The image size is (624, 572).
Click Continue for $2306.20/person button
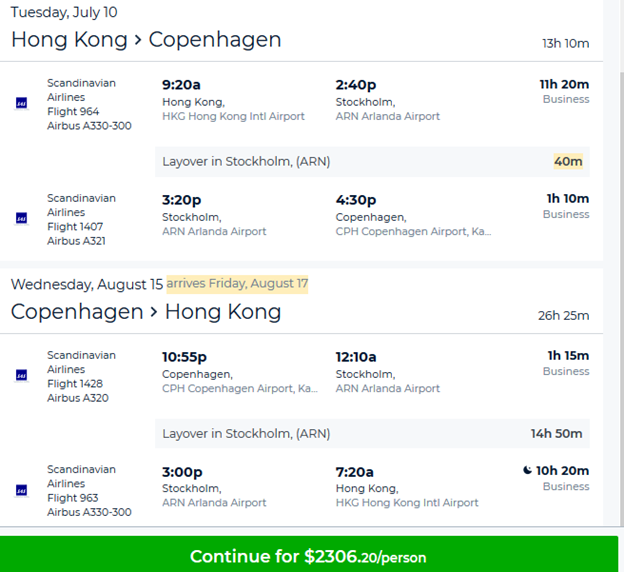coord(312,555)
